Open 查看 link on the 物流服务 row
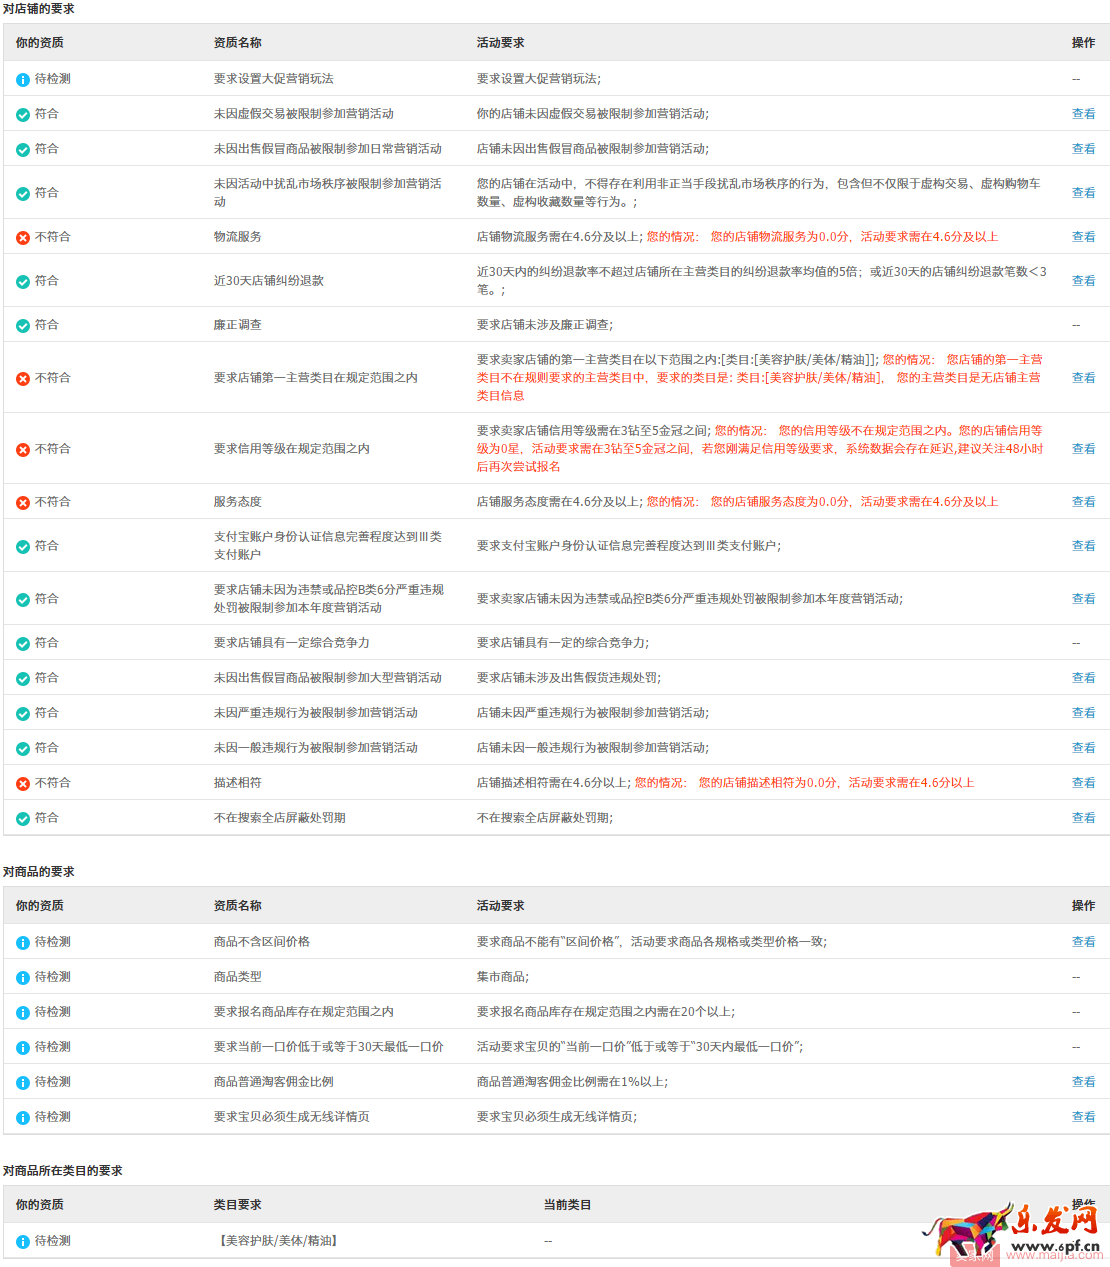Viewport: 1110px width, 1267px height. (1084, 237)
